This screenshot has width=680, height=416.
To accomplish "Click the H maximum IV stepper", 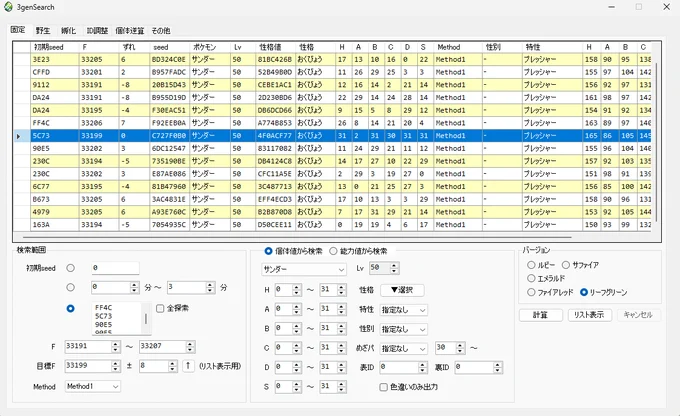I will click(x=333, y=290).
